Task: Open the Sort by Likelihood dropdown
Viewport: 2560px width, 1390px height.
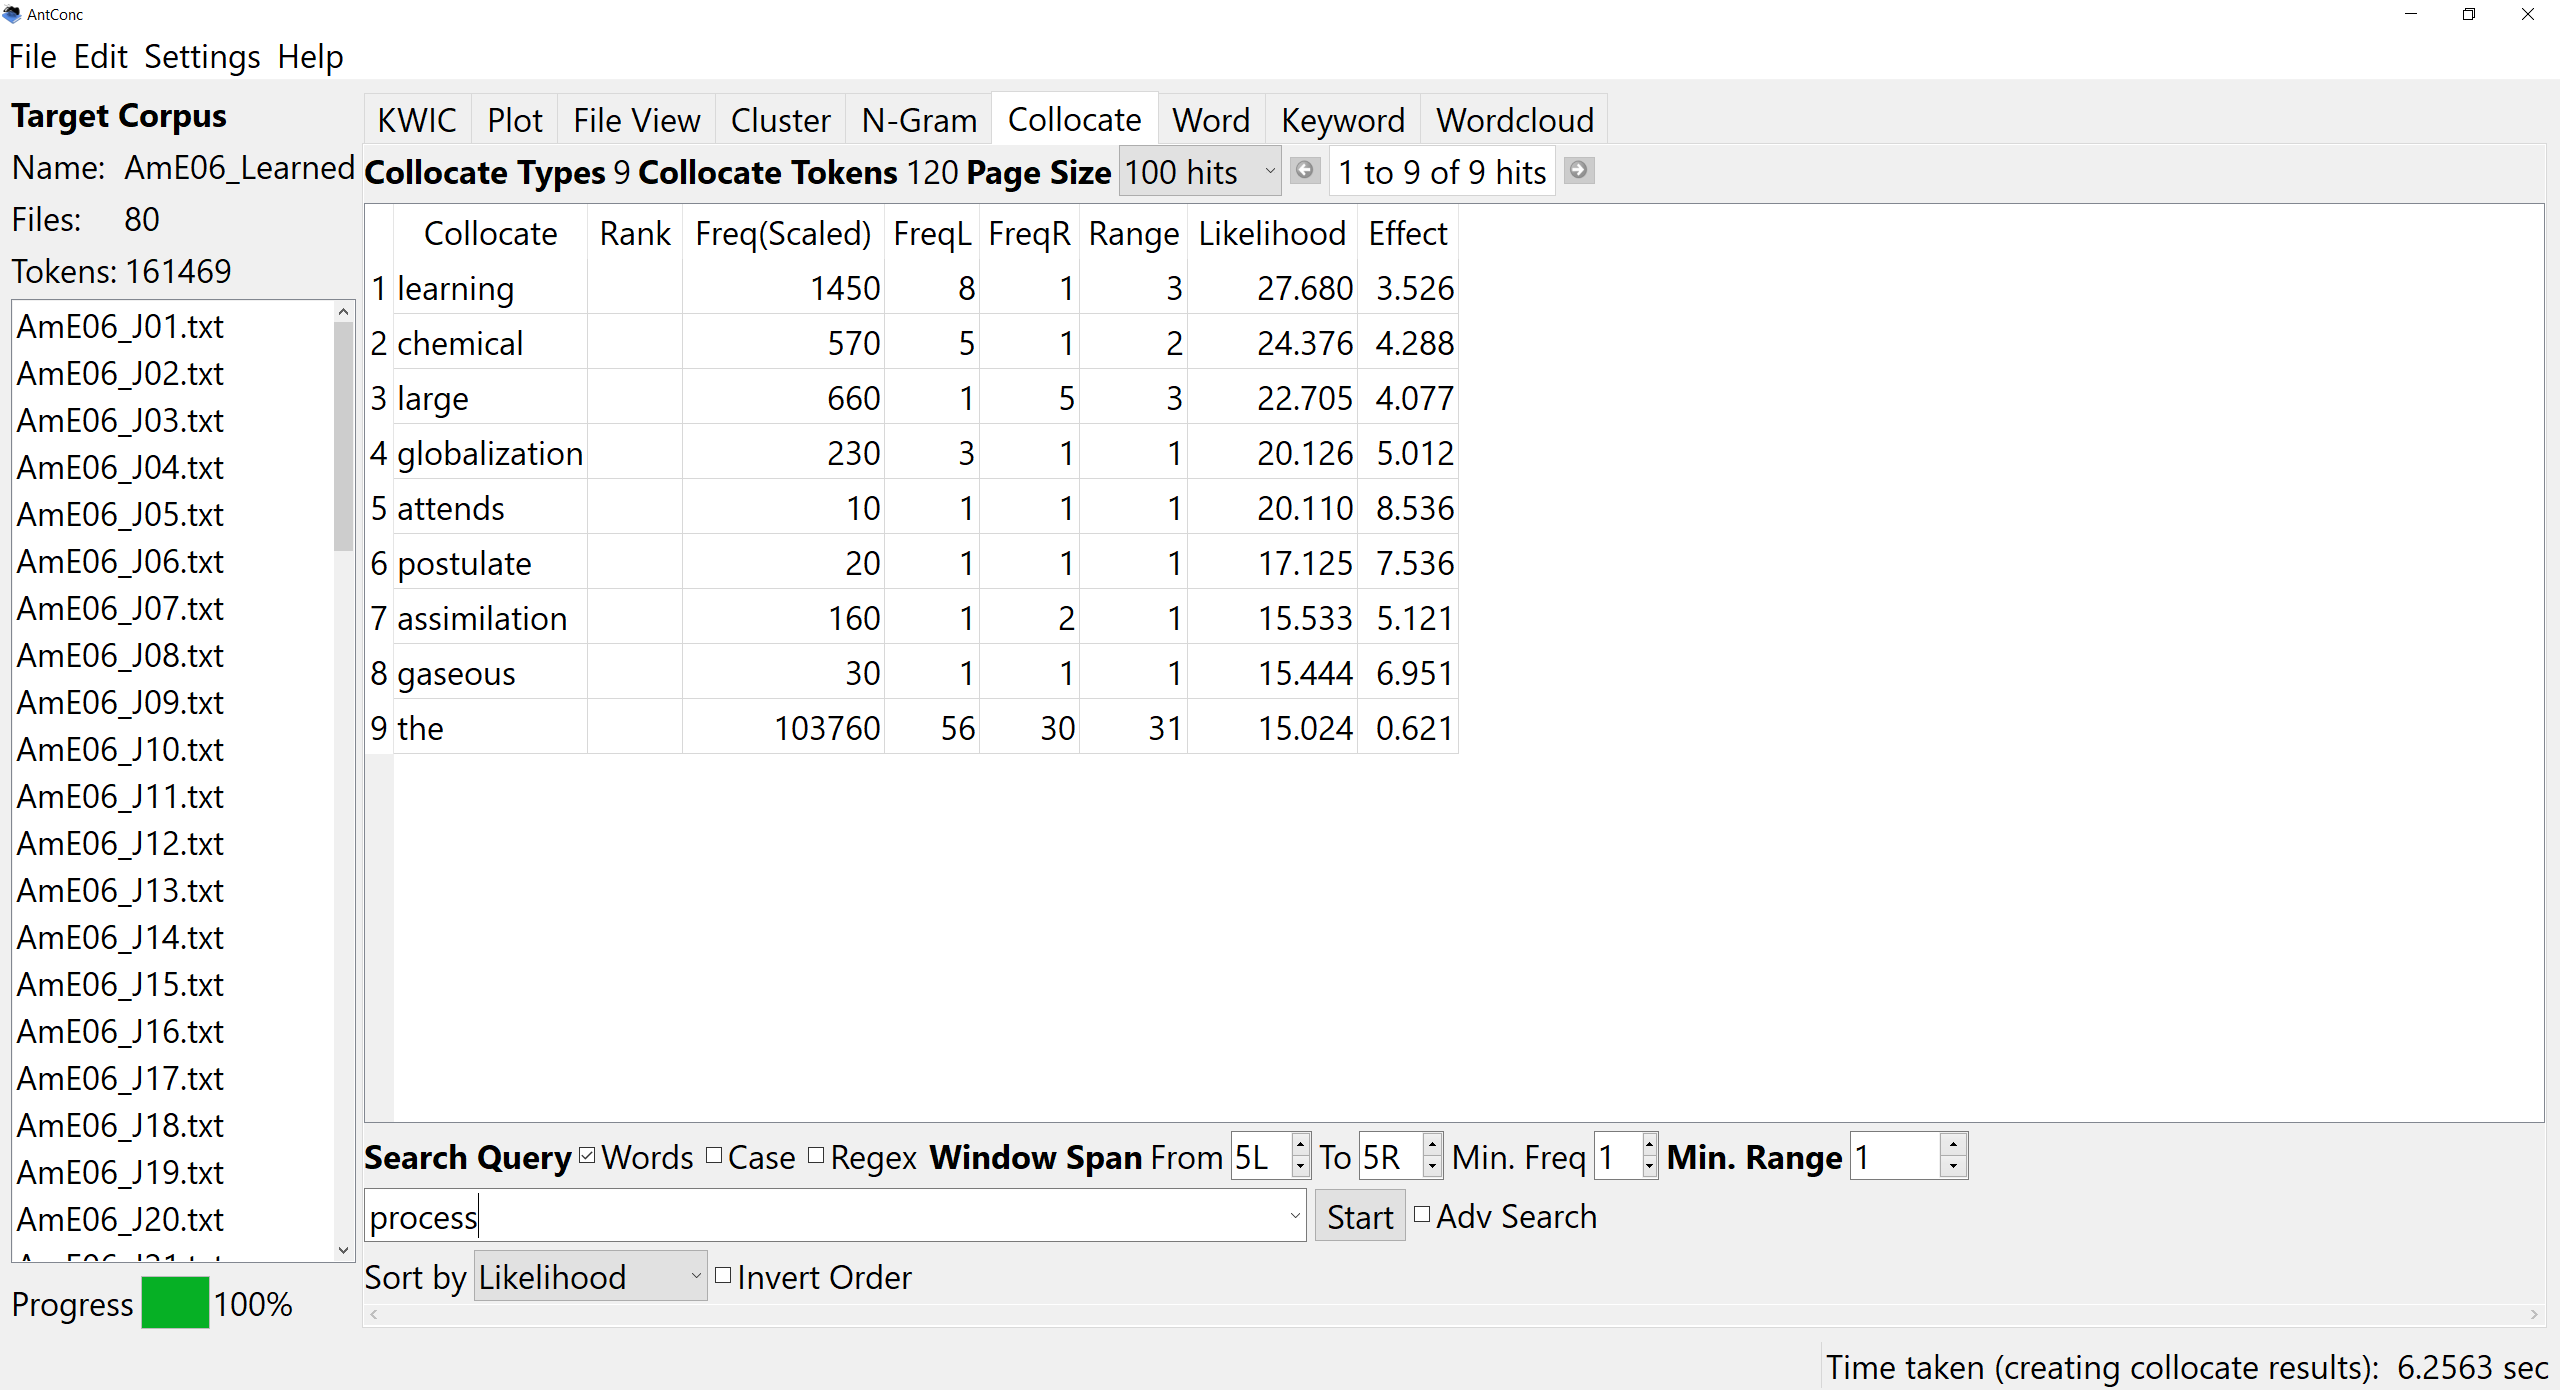Action: (x=590, y=1277)
